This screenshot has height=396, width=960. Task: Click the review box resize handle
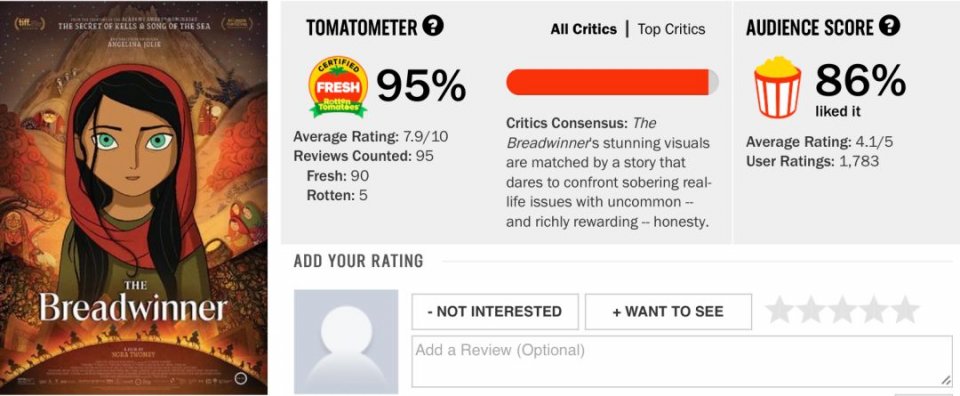point(945,381)
